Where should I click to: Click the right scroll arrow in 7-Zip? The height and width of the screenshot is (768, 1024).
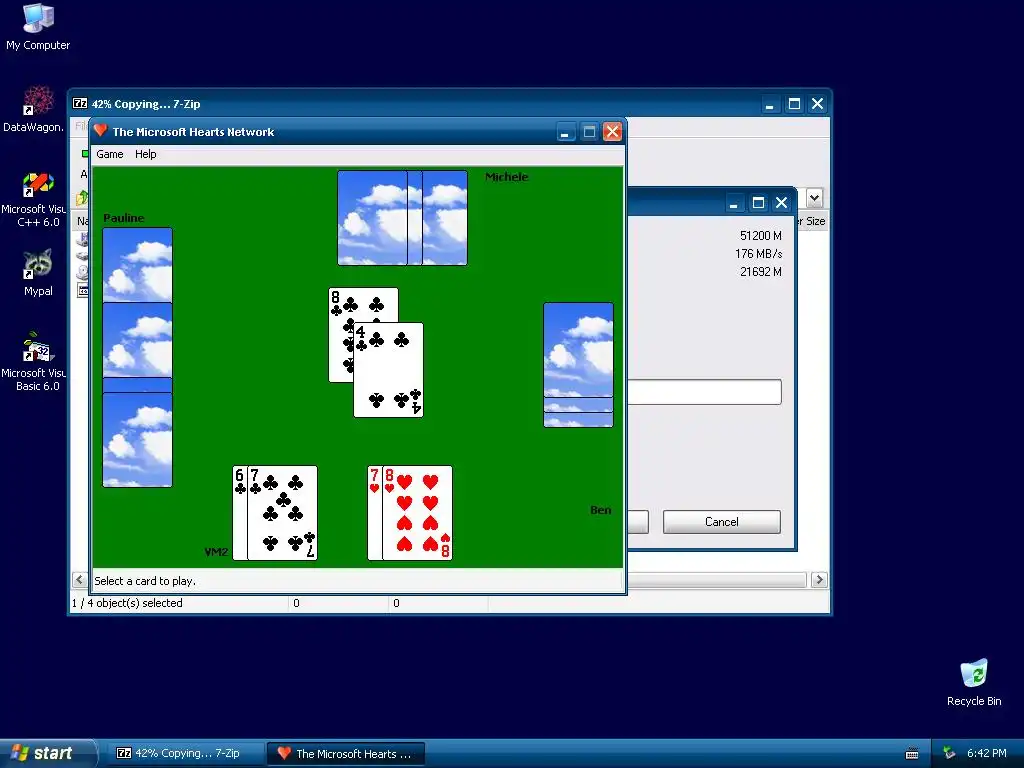pyautogui.click(x=819, y=580)
